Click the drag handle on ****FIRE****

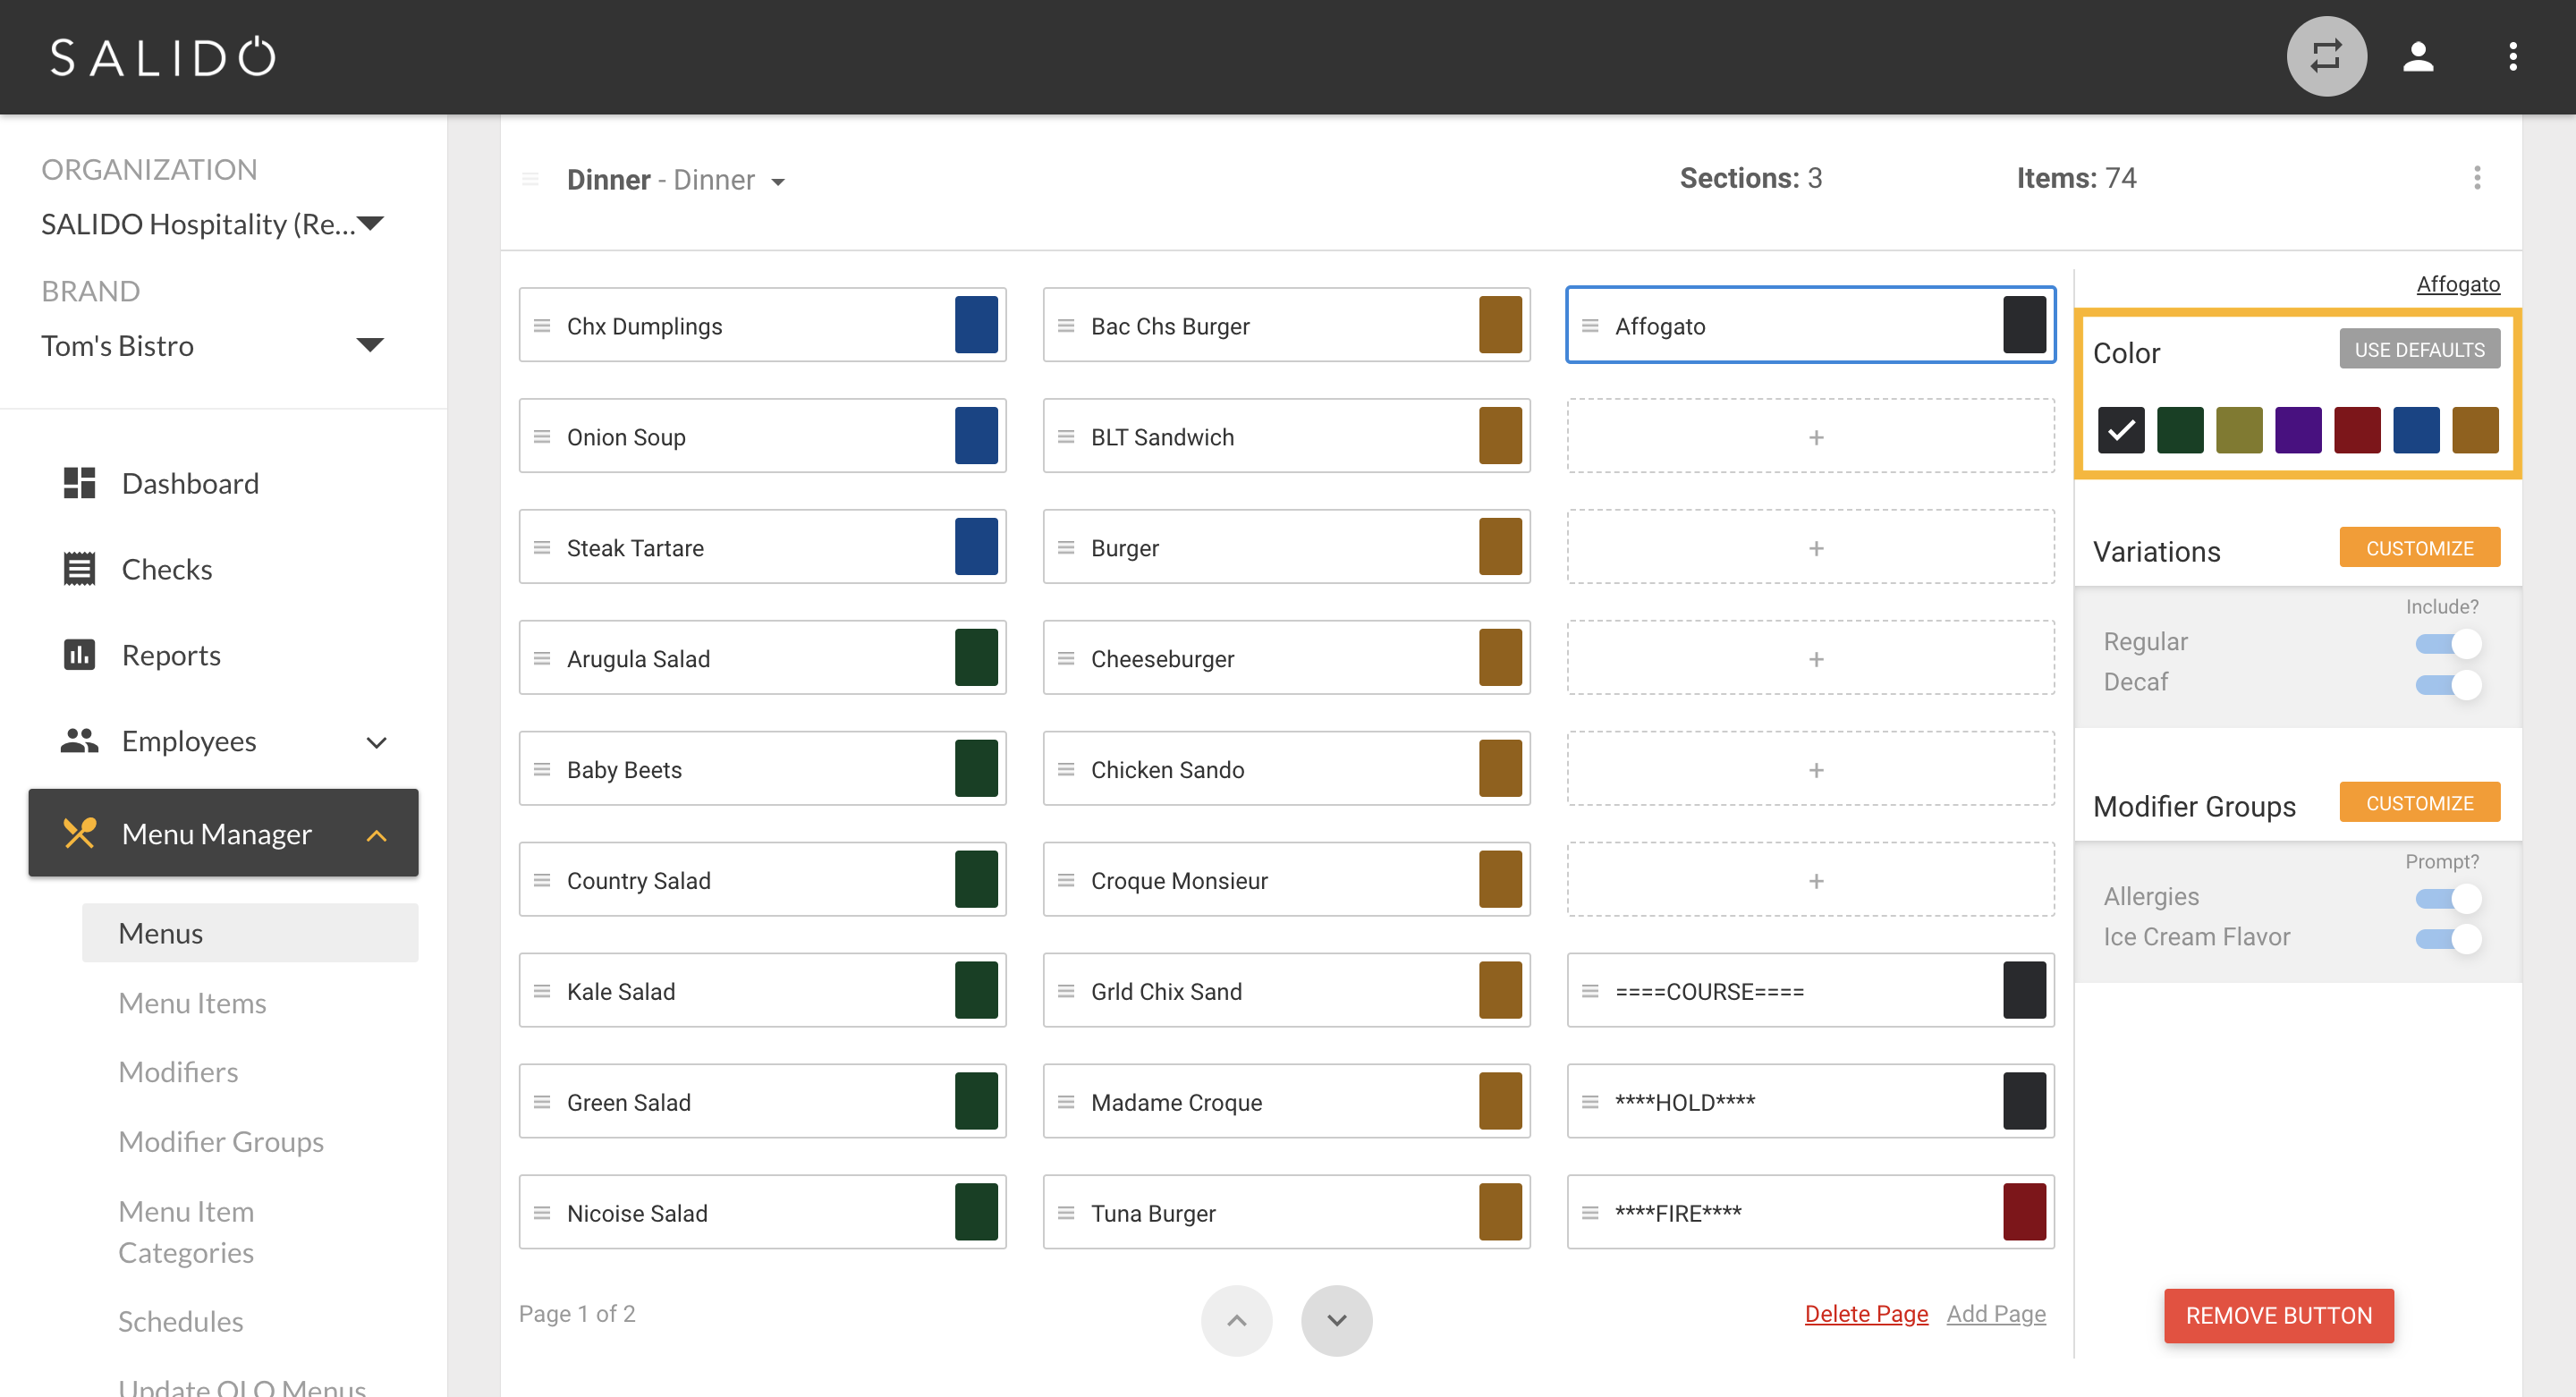(1590, 1213)
